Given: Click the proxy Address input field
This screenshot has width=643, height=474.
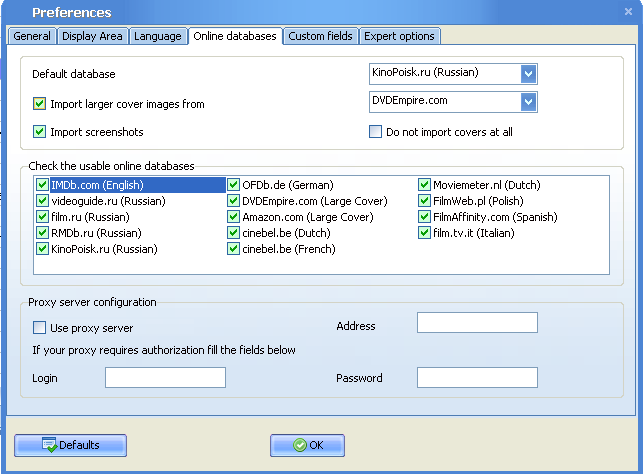Looking at the screenshot, I should [x=477, y=322].
